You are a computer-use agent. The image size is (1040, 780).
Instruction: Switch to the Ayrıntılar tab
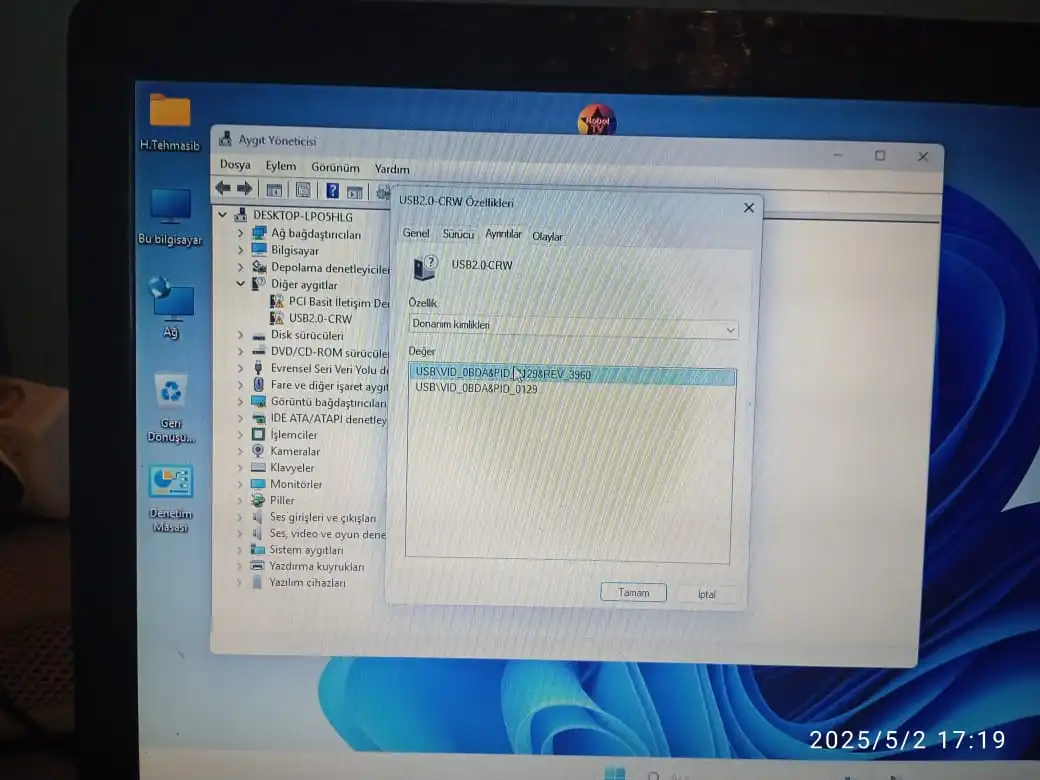pos(503,234)
